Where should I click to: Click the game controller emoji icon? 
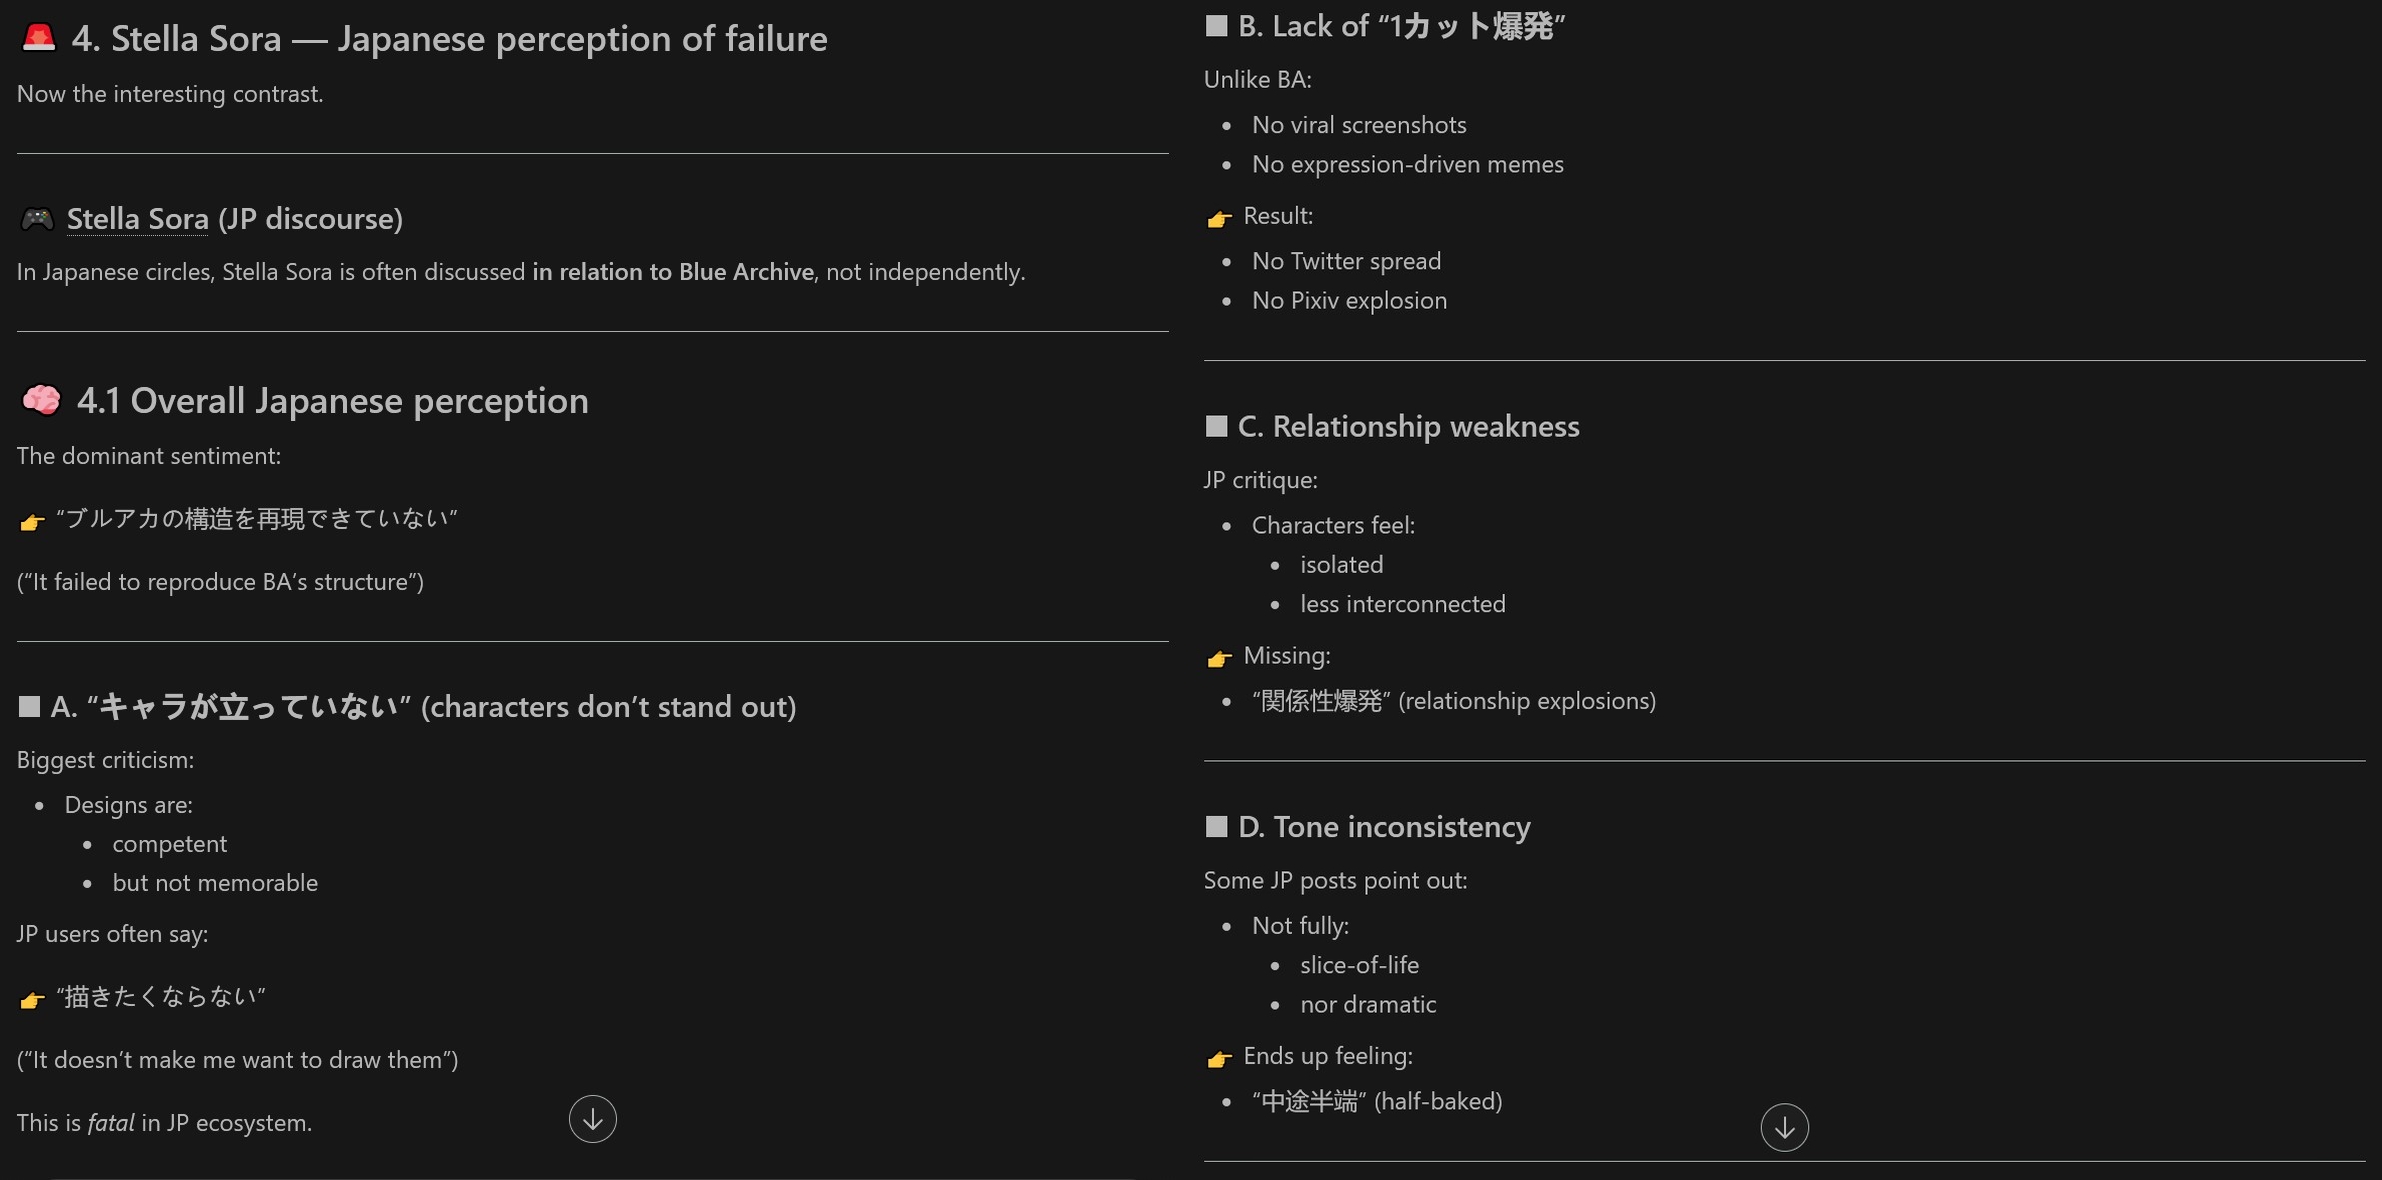tap(38, 218)
